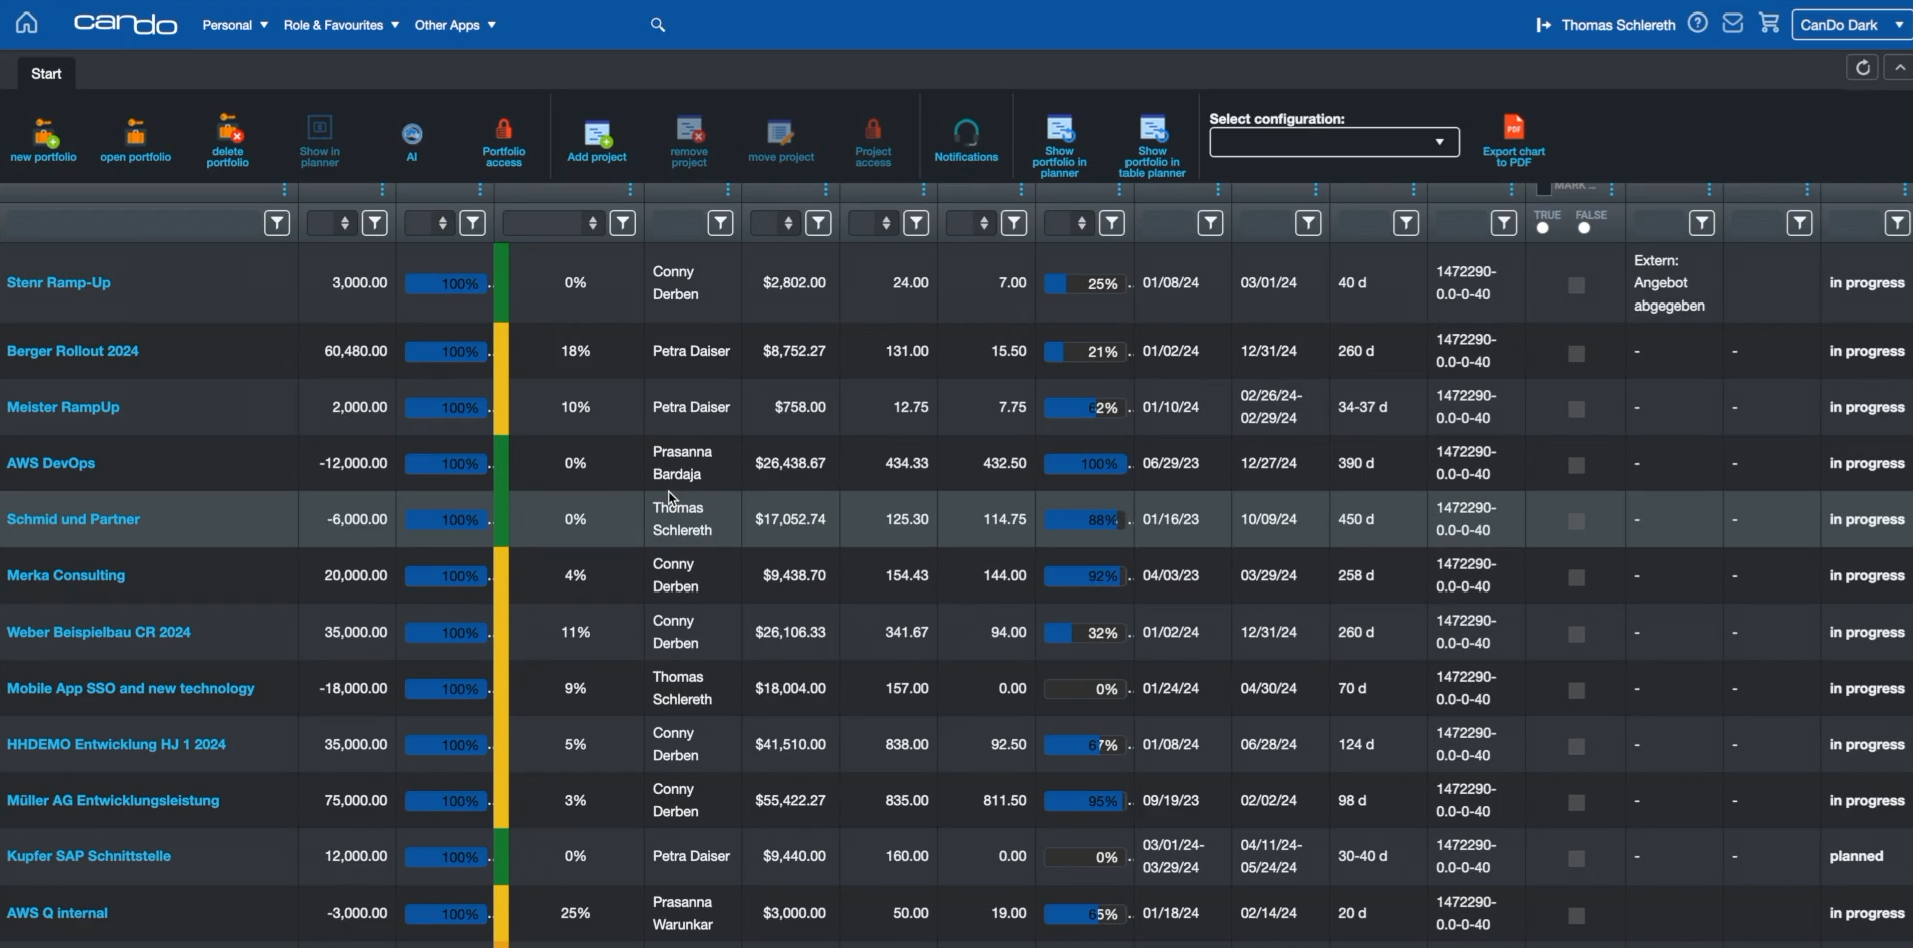Select the $41,510.00 cell for HHDEMO Entwicklung
This screenshot has width=1913, height=948.
tap(790, 744)
